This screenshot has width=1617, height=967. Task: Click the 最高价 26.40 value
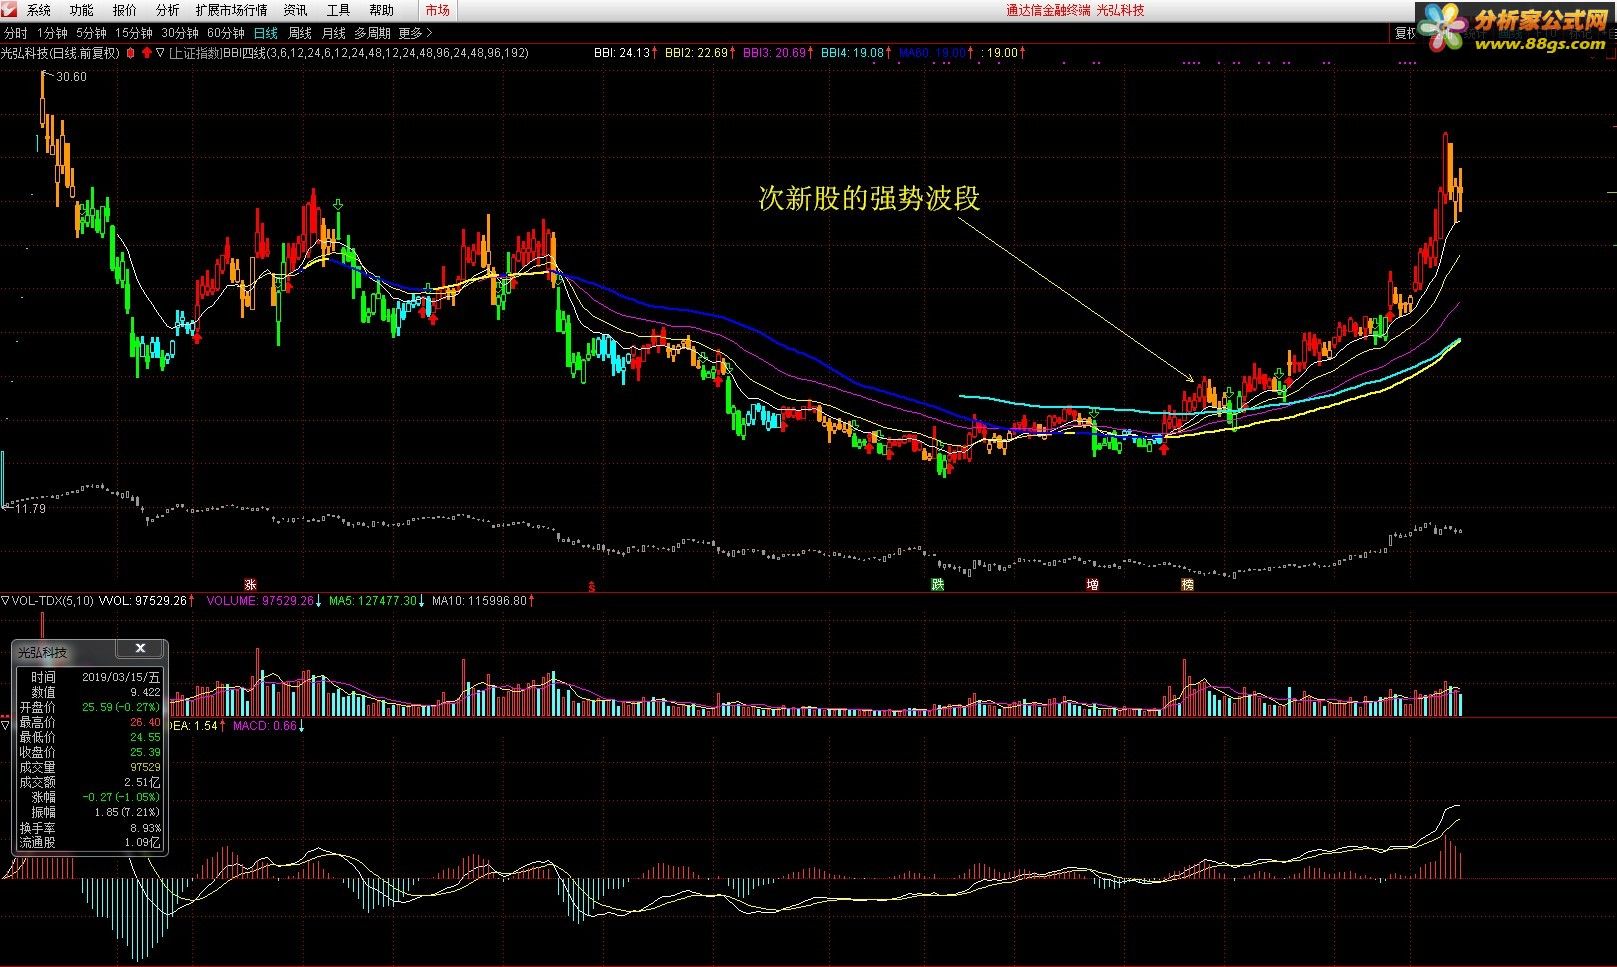[145, 722]
